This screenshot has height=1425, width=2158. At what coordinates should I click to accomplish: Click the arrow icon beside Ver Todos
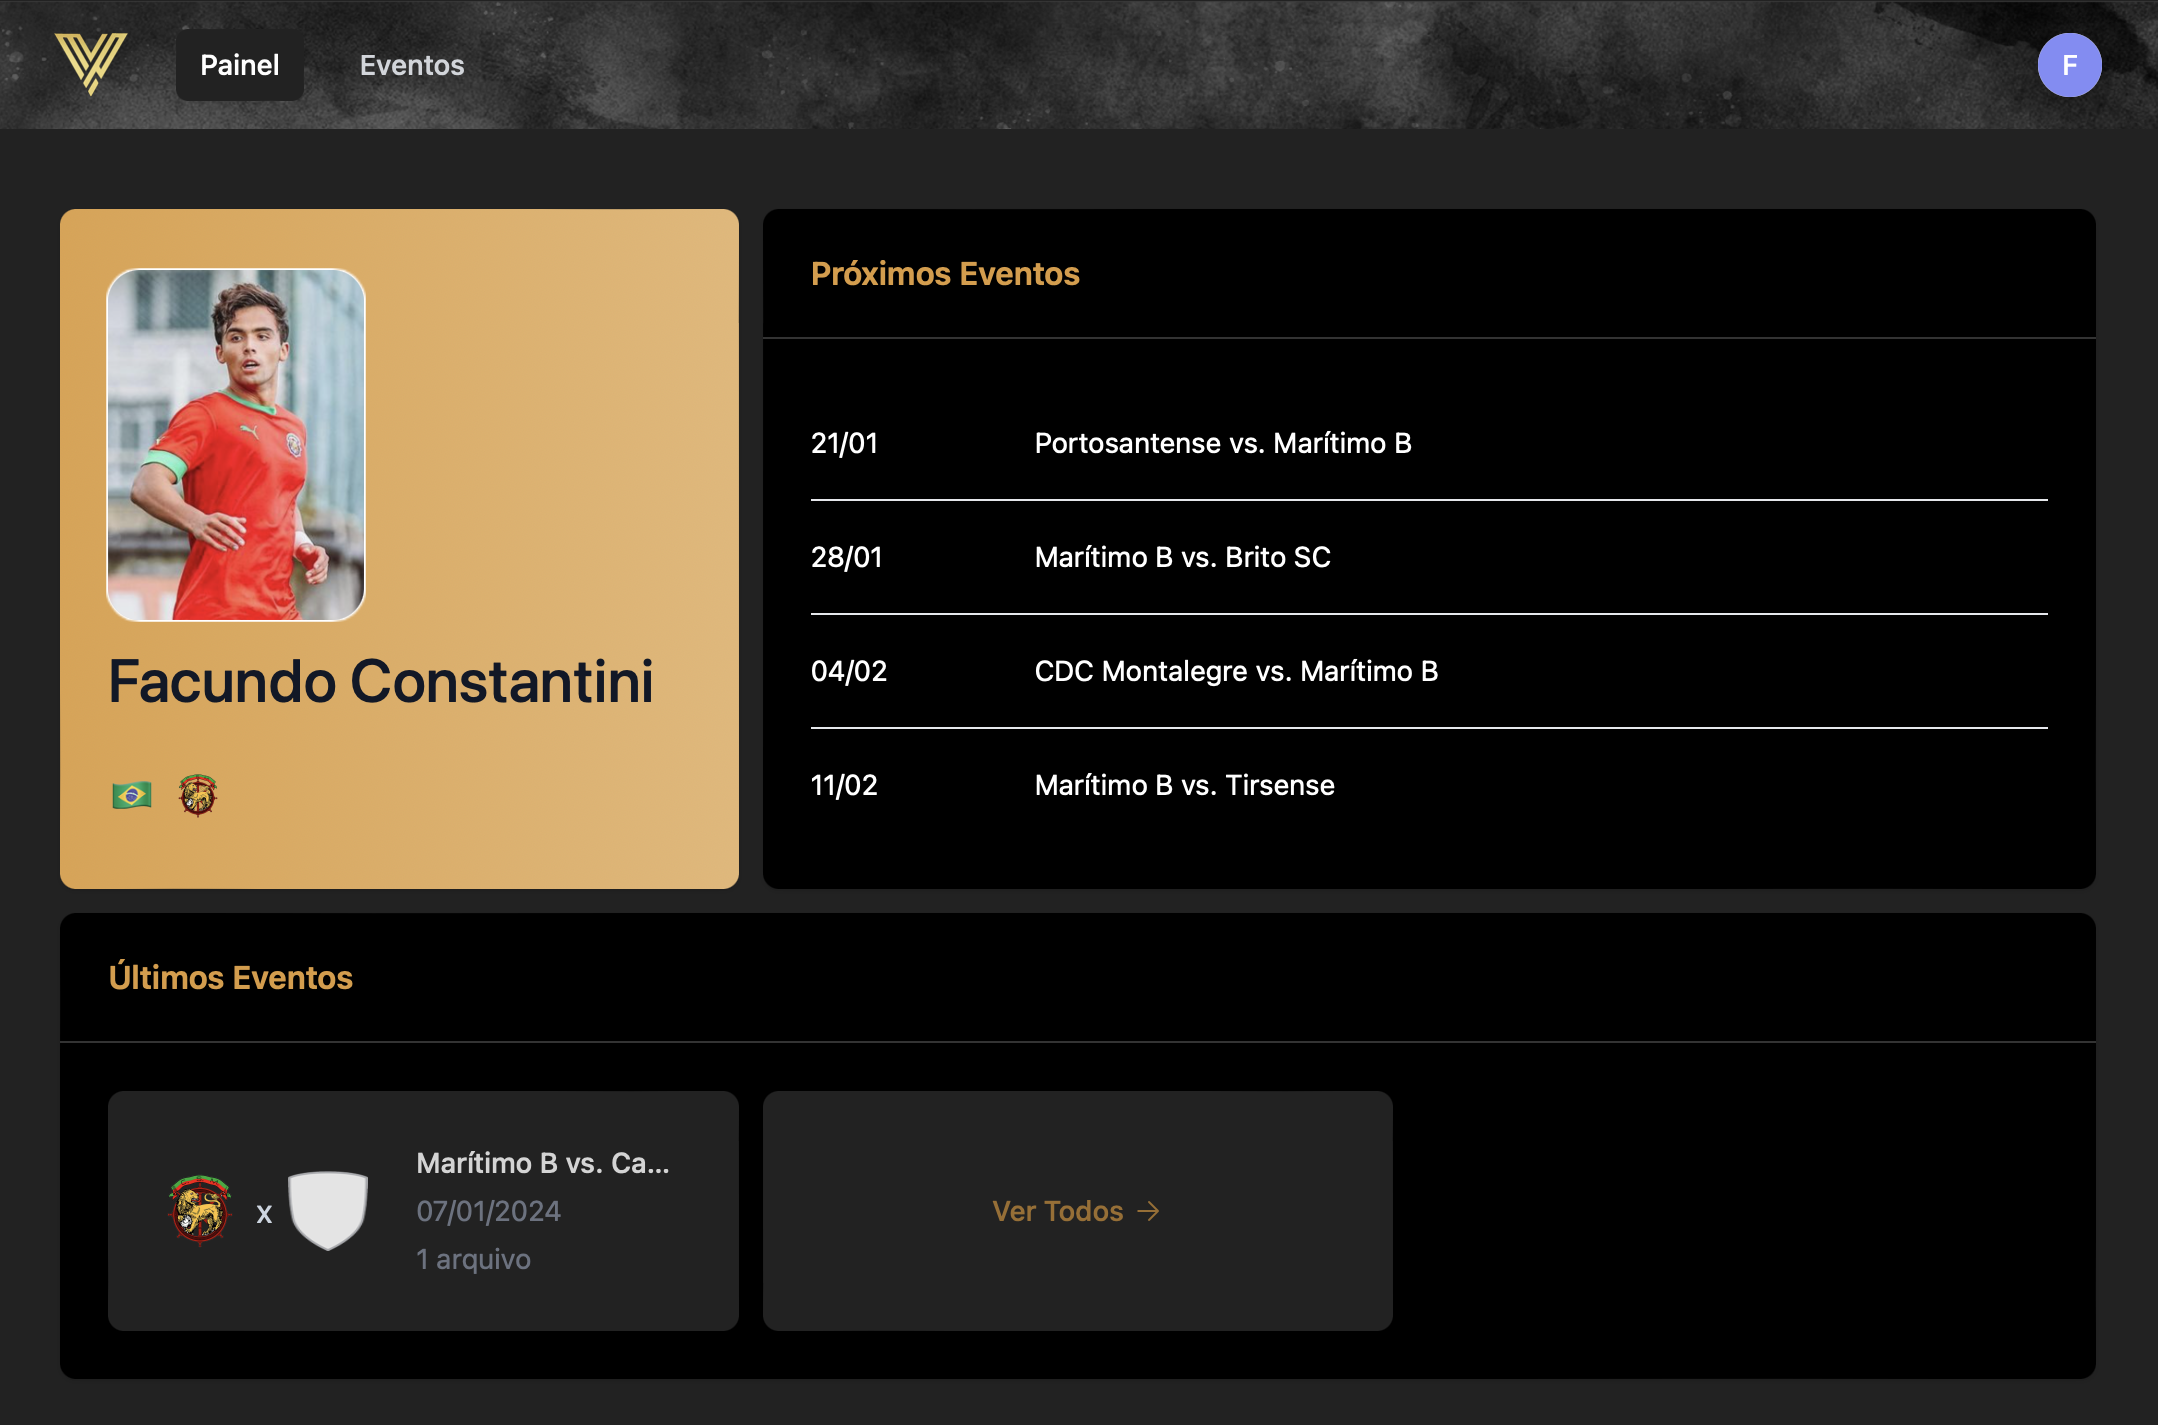(1149, 1212)
